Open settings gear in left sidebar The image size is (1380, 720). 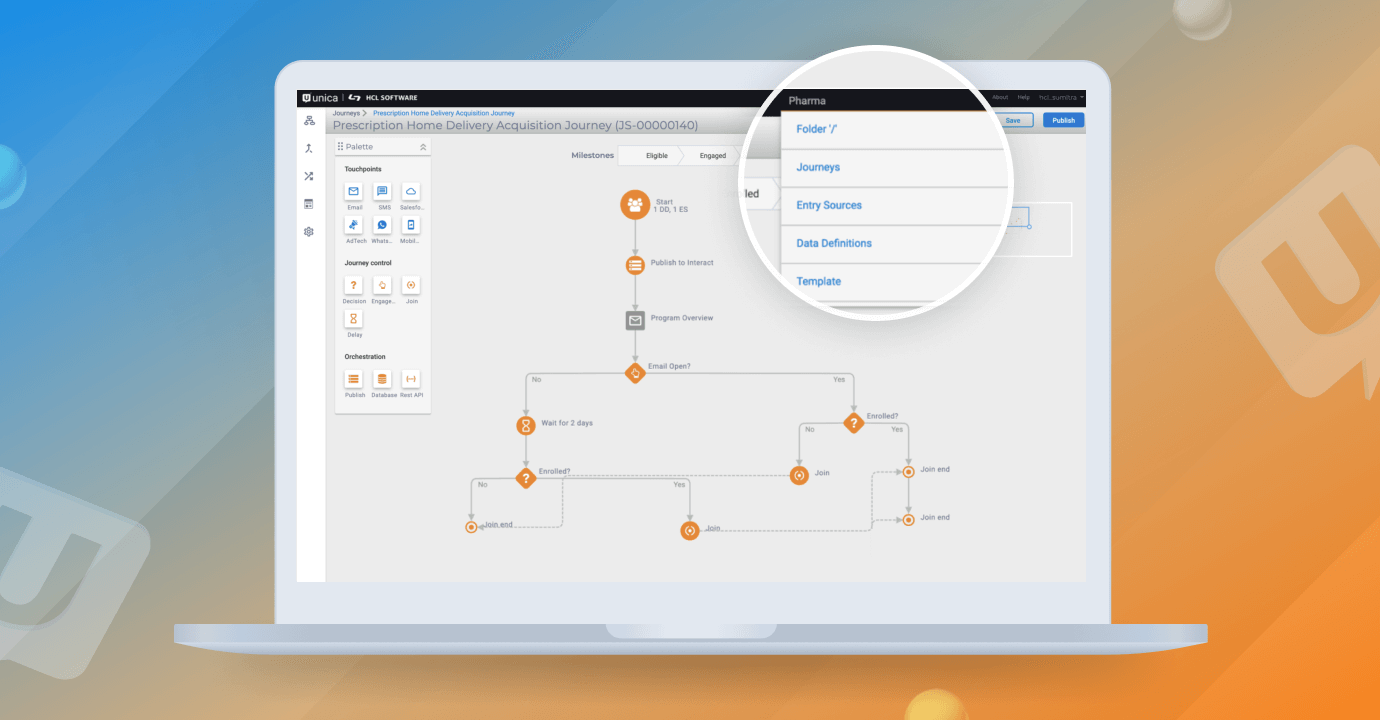click(309, 232)
